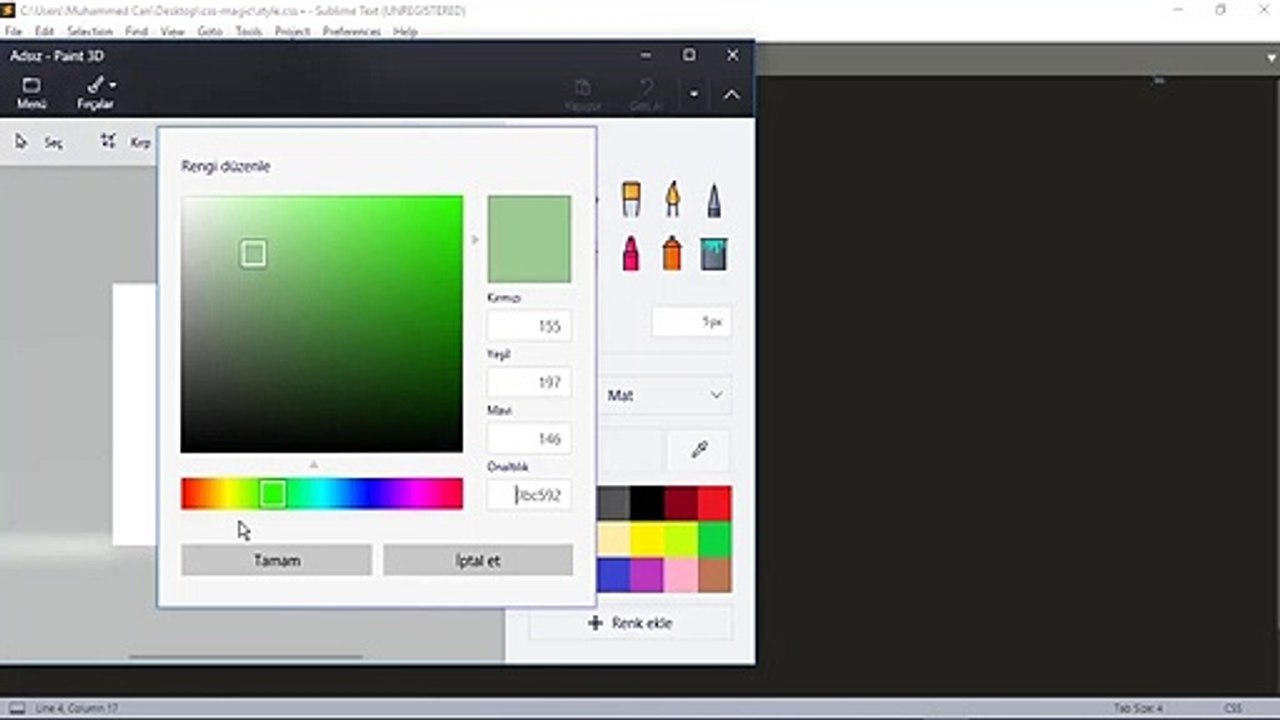This screenshot has width=1280, height=720.
Task: Open the Selection menu in Sublime Text
Action: (x=90, y=32)
